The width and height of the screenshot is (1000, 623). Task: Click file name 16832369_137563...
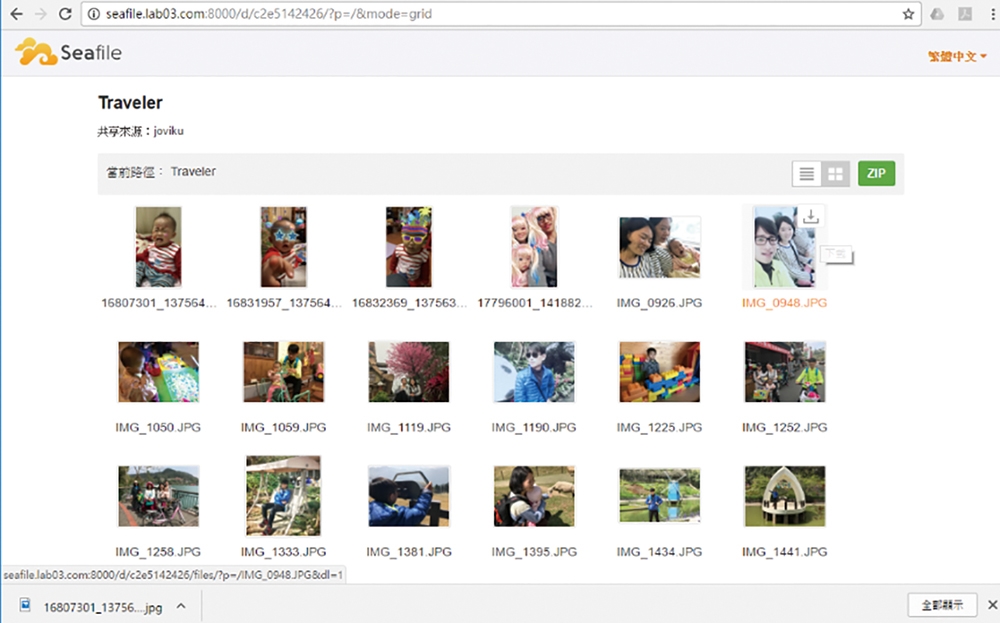point(409,303)
